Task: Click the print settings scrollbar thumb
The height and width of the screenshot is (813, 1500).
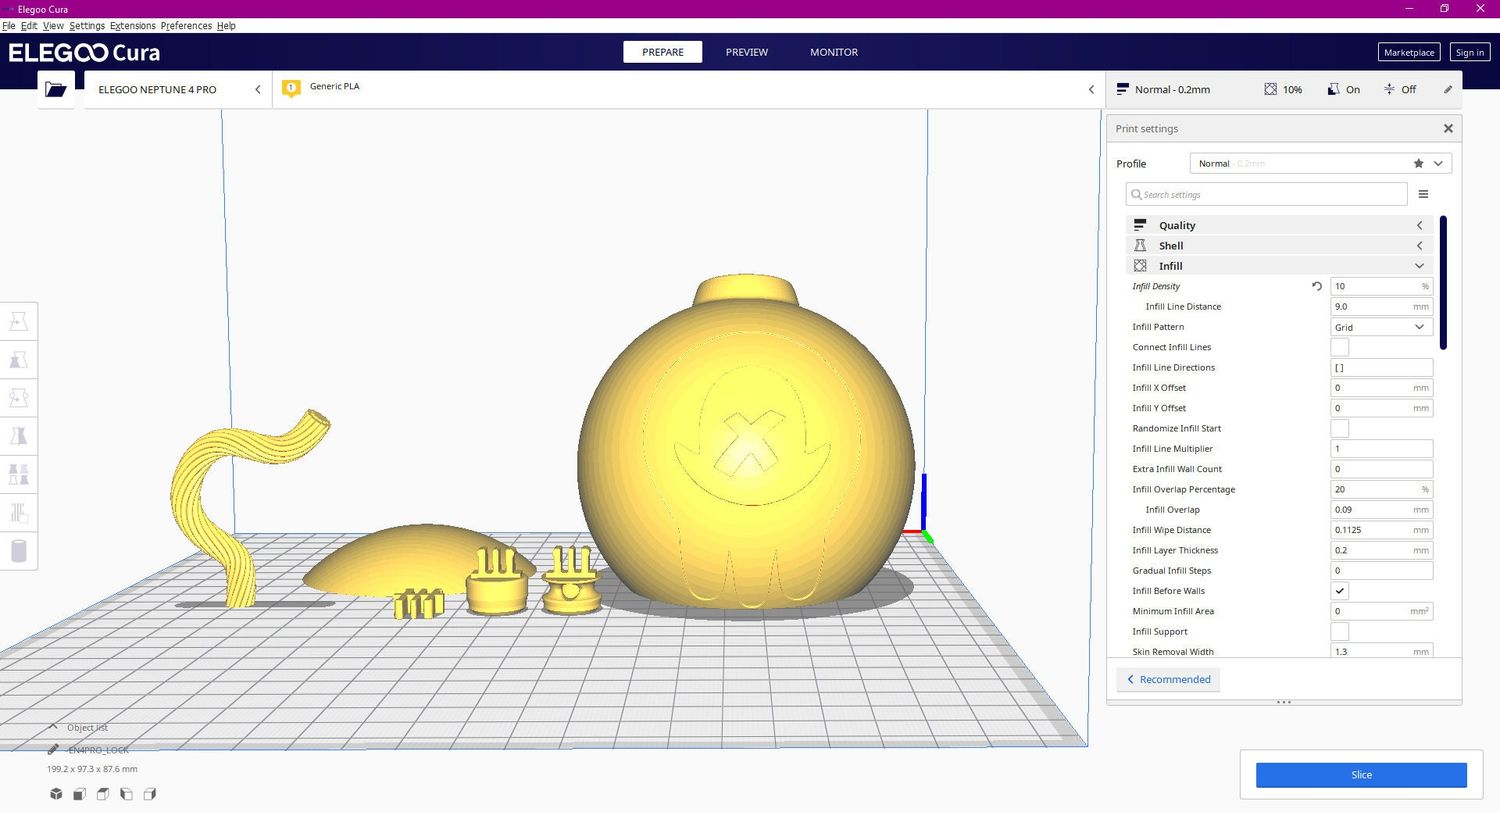Action: click(x=1443, y=283)
